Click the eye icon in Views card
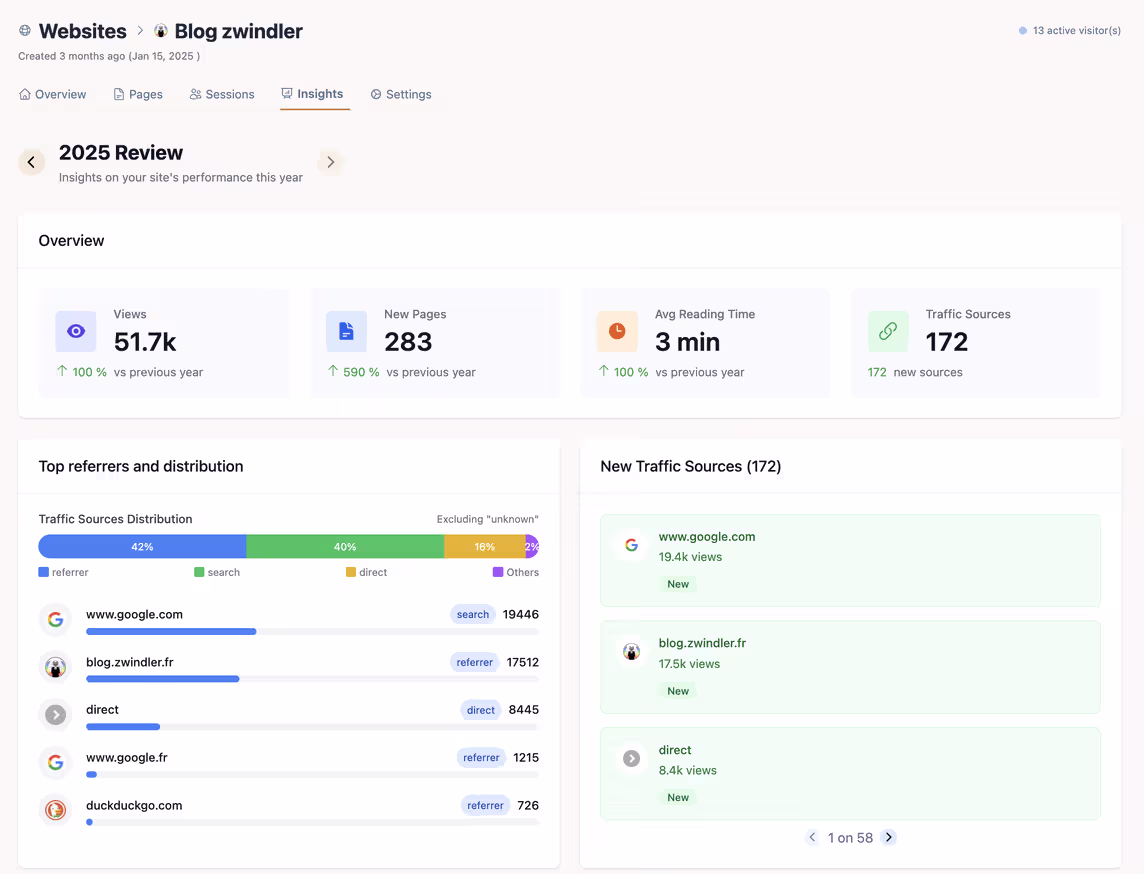The height and width of the screenshot is (874, 1144). pyautogui.click(x=76, y=331)
